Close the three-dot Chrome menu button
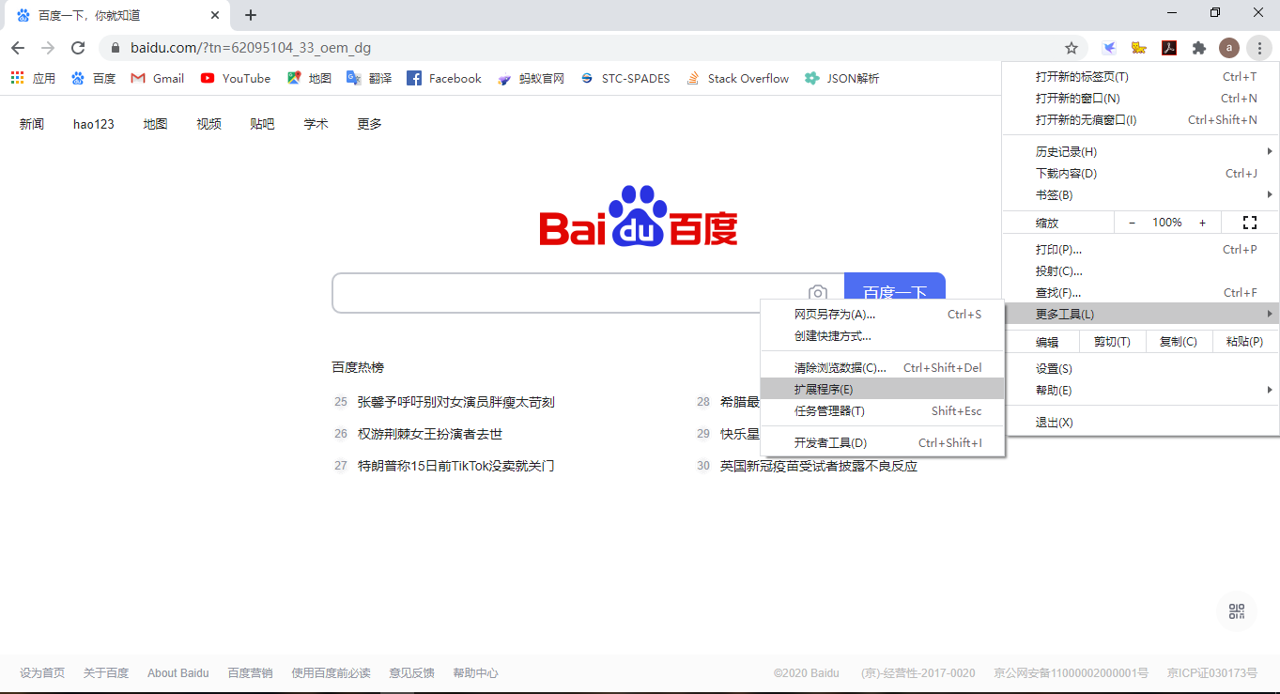 1260,48
